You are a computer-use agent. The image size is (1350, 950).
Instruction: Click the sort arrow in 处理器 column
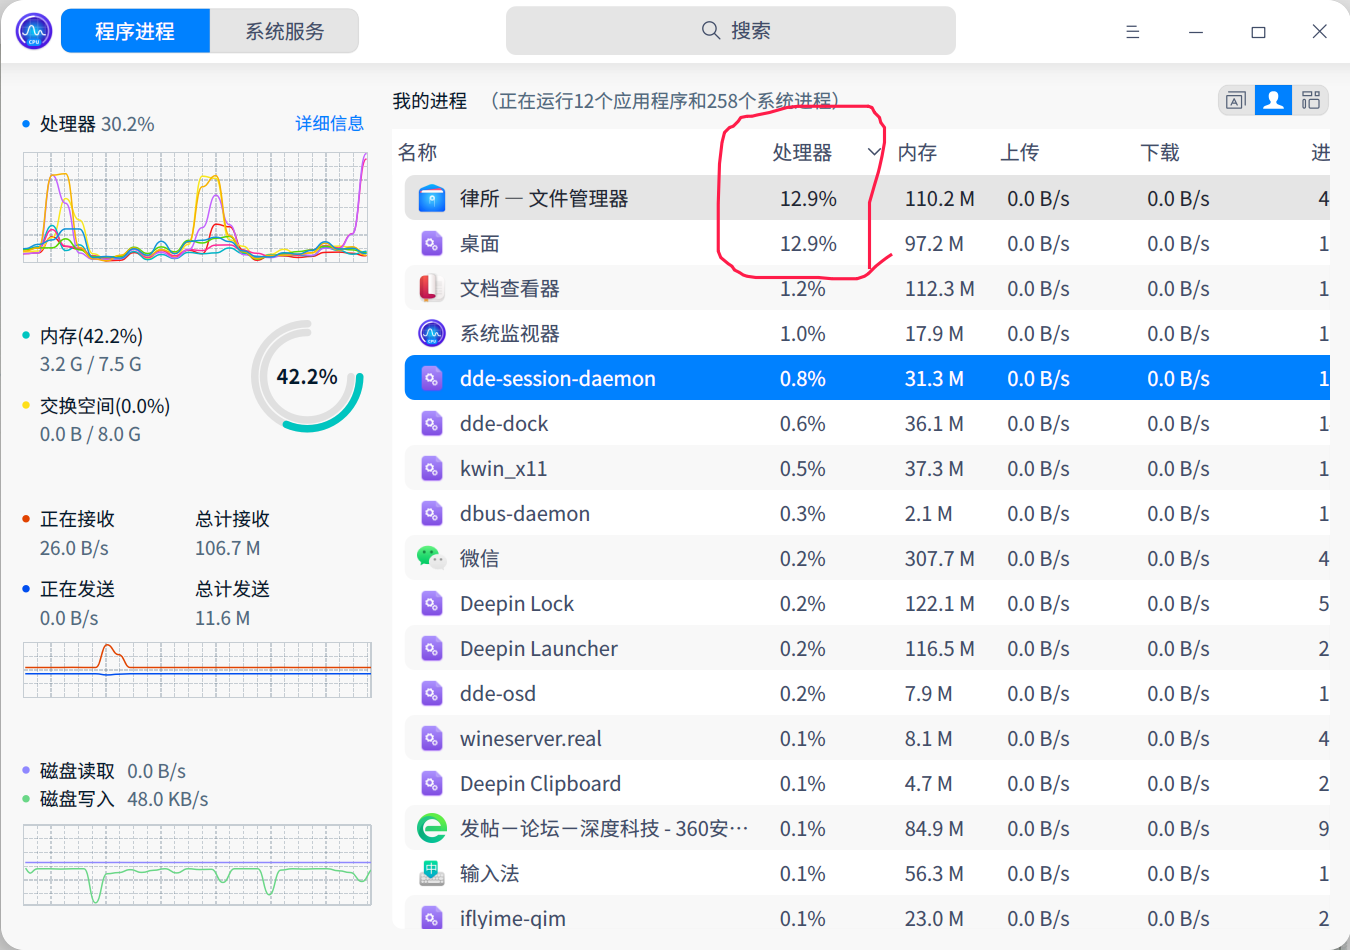tap(874, 152)
